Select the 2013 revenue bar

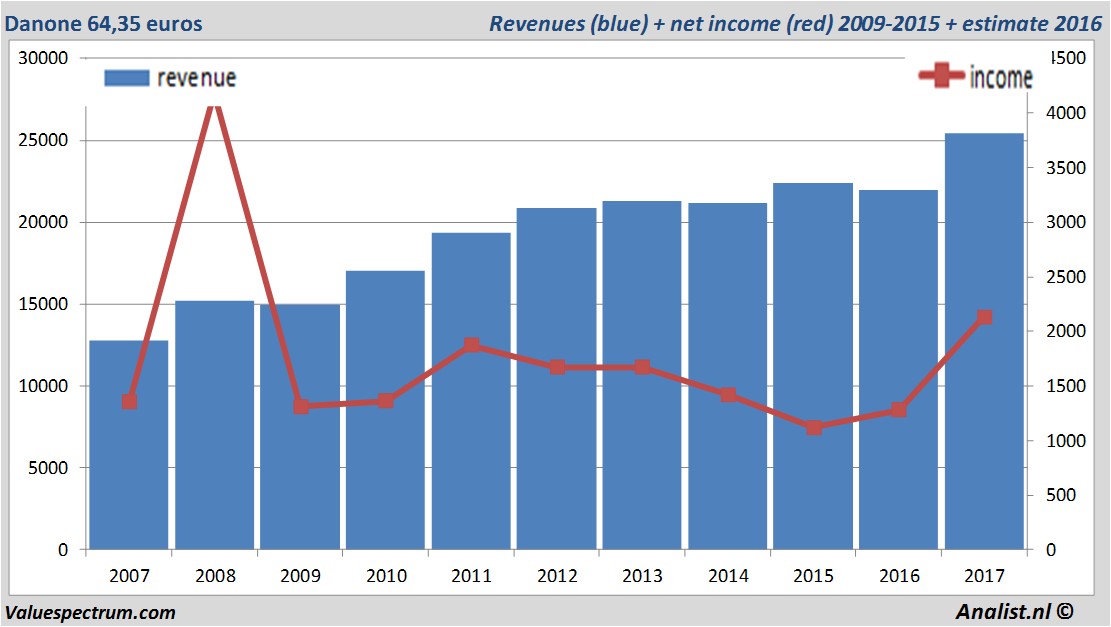(642, 375)
